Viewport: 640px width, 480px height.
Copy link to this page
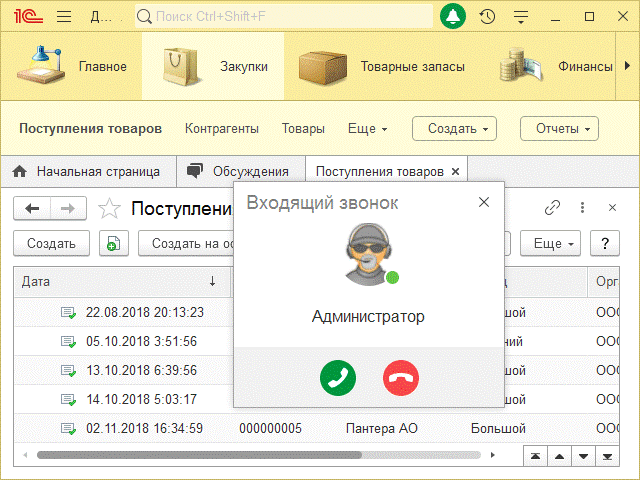click(x=552, y=208)
